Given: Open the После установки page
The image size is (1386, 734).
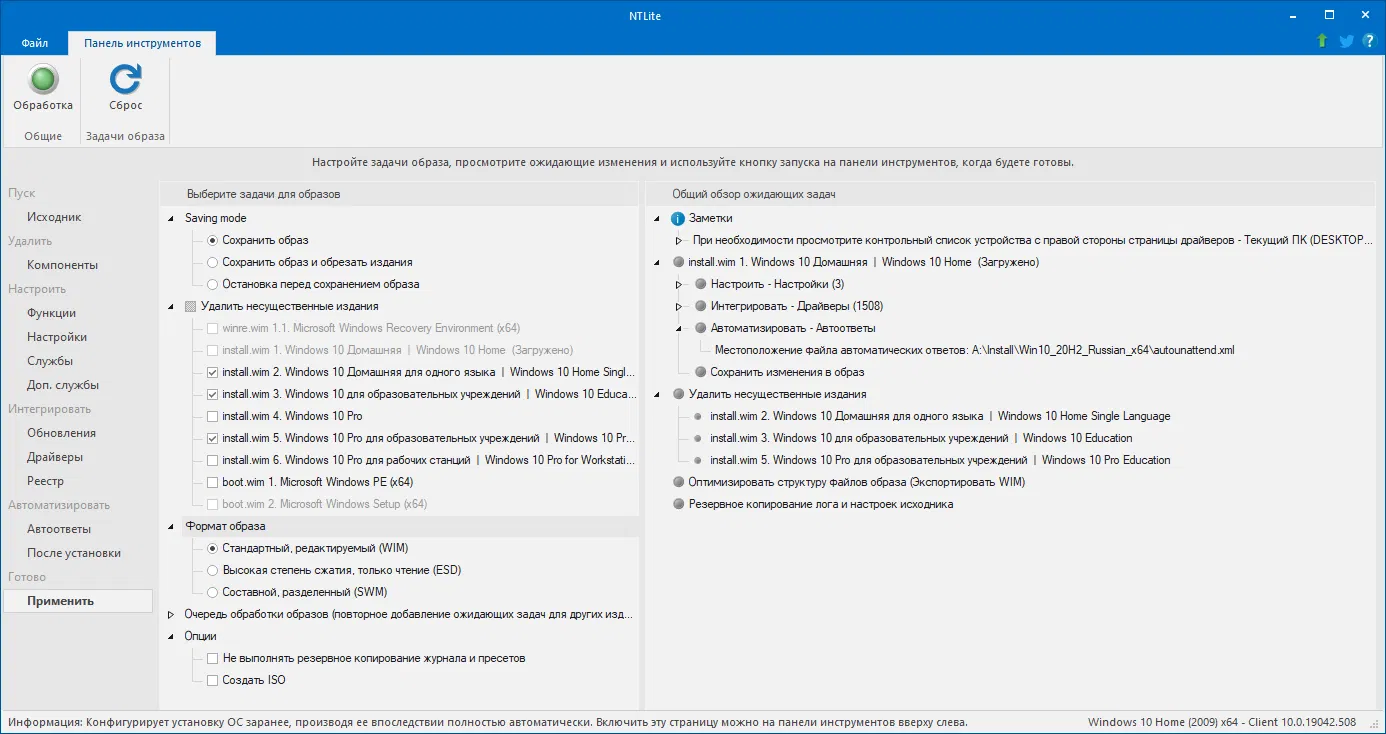Looking at the screenshot, I should 74,553.
